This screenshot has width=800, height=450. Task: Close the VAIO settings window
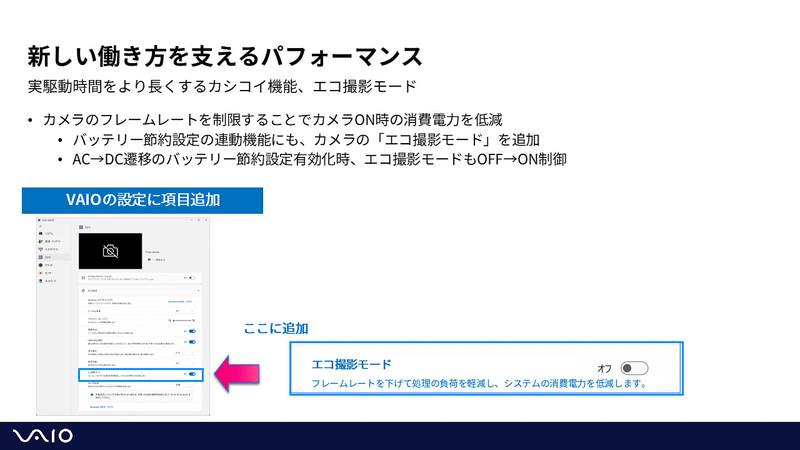click(x=206, y=219)
